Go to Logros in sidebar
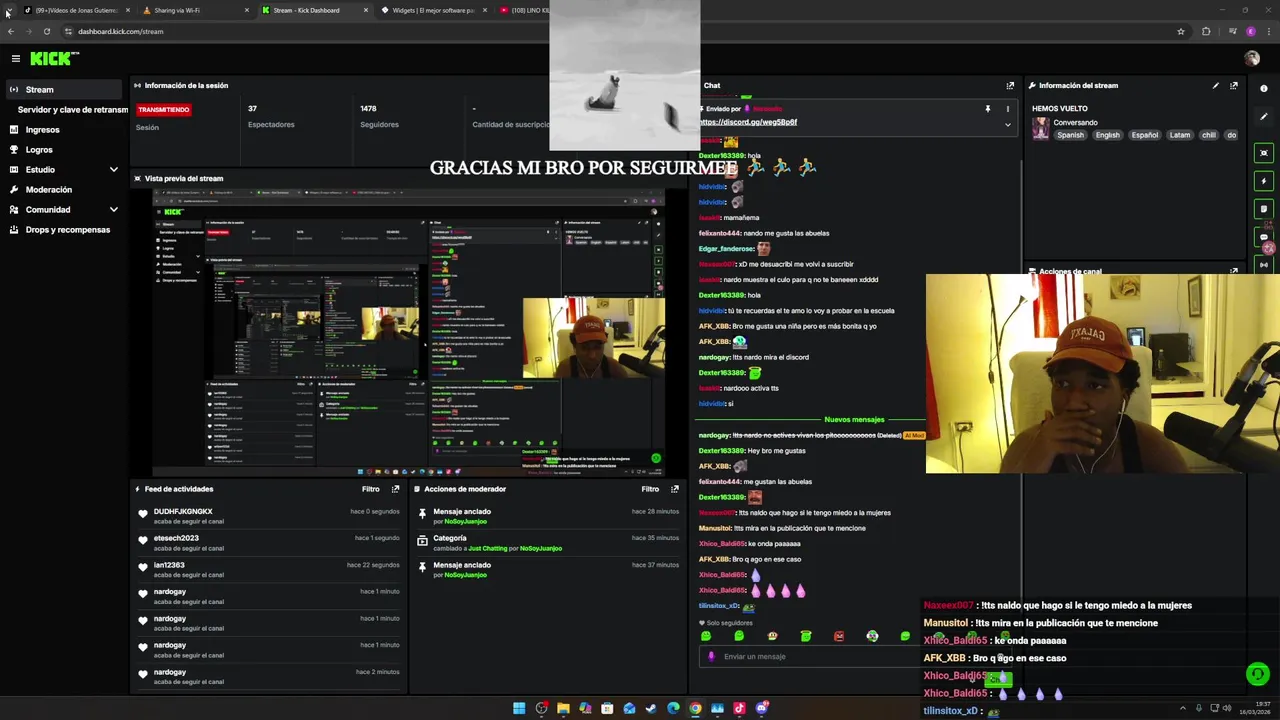Viewport: 1280px width, 720px height. [x=39, y=149]
